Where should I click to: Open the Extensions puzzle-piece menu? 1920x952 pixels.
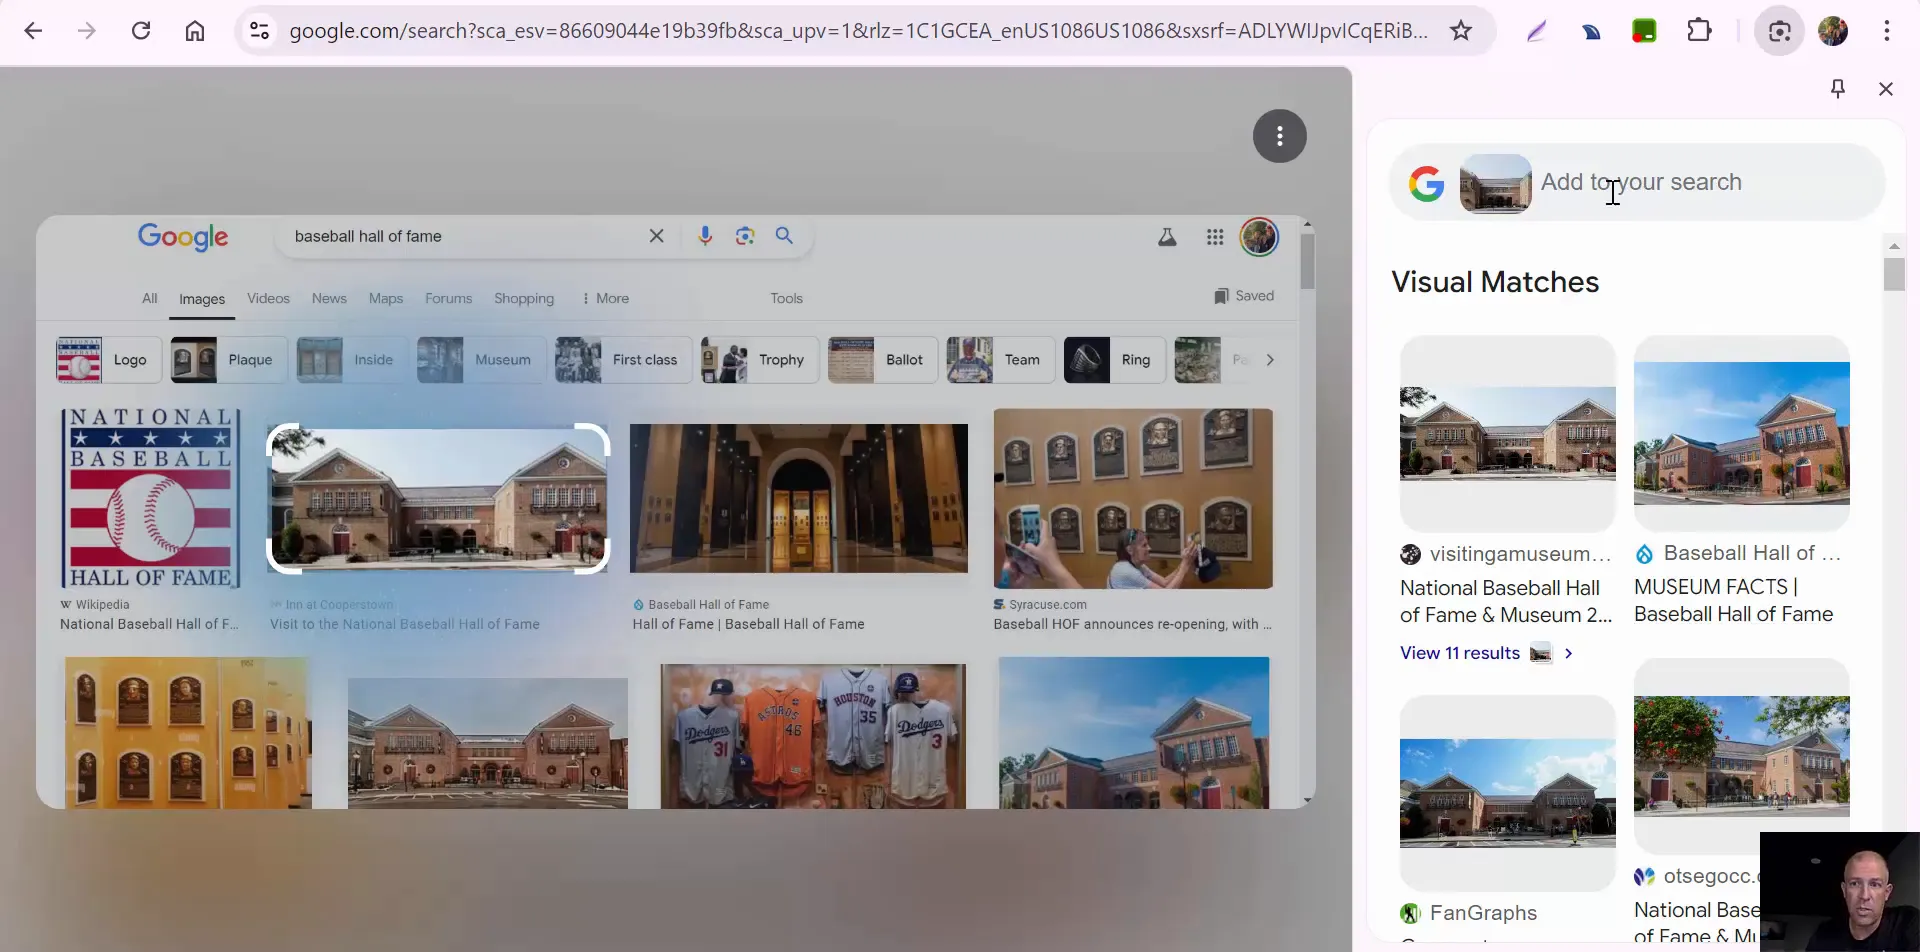[x=1699, y=31]
